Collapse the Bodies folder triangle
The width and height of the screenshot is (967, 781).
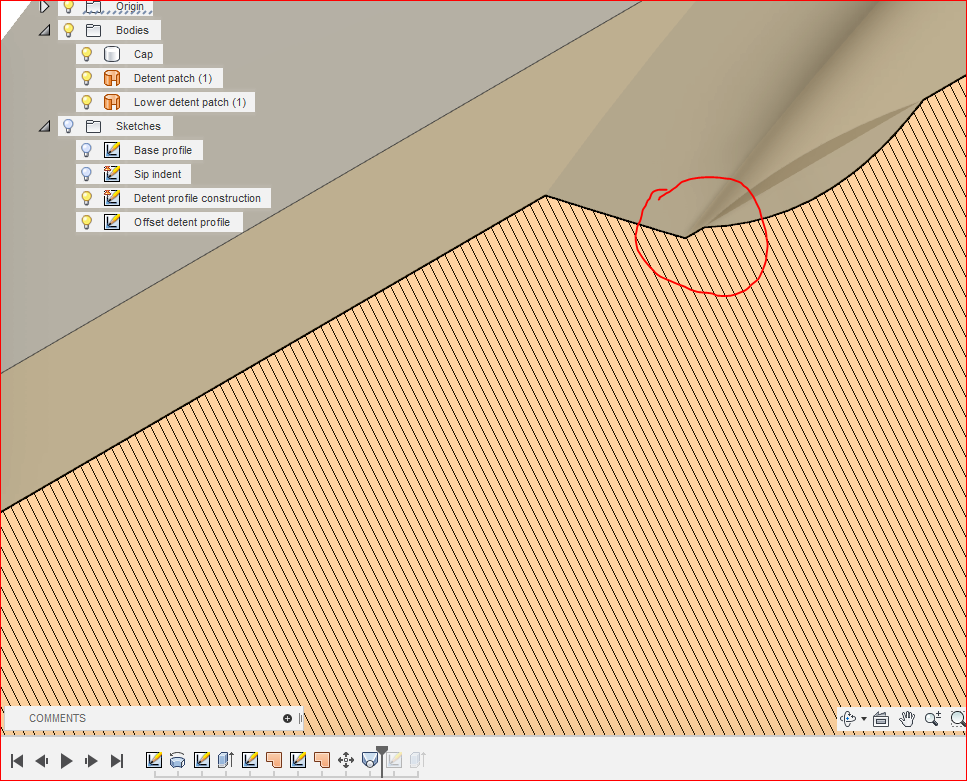[x=44, y=30]
